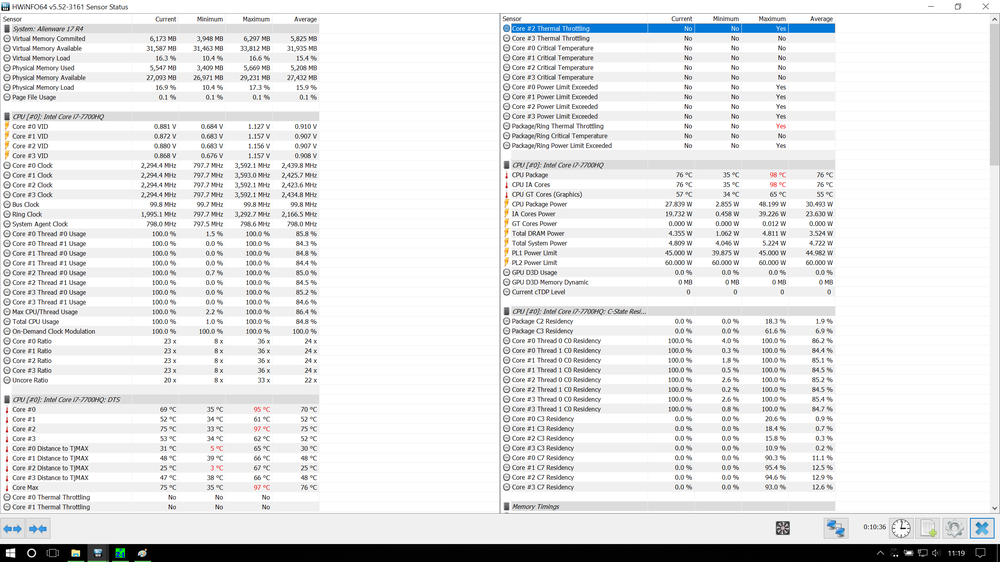The image size is (1000, 562).
Task: Click the left panel's Maximum column header
Action: (x=256, y=19)
